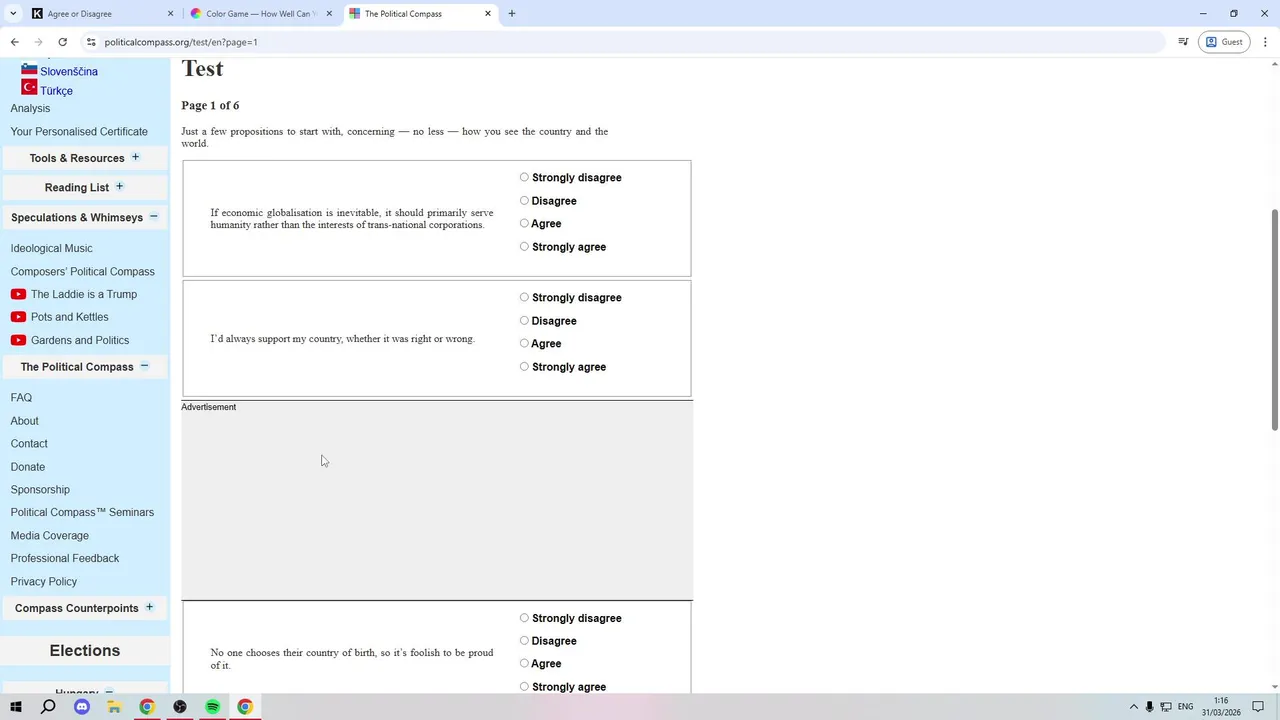
Task: Switch to the Color Game tab
Action: [261, 14]
